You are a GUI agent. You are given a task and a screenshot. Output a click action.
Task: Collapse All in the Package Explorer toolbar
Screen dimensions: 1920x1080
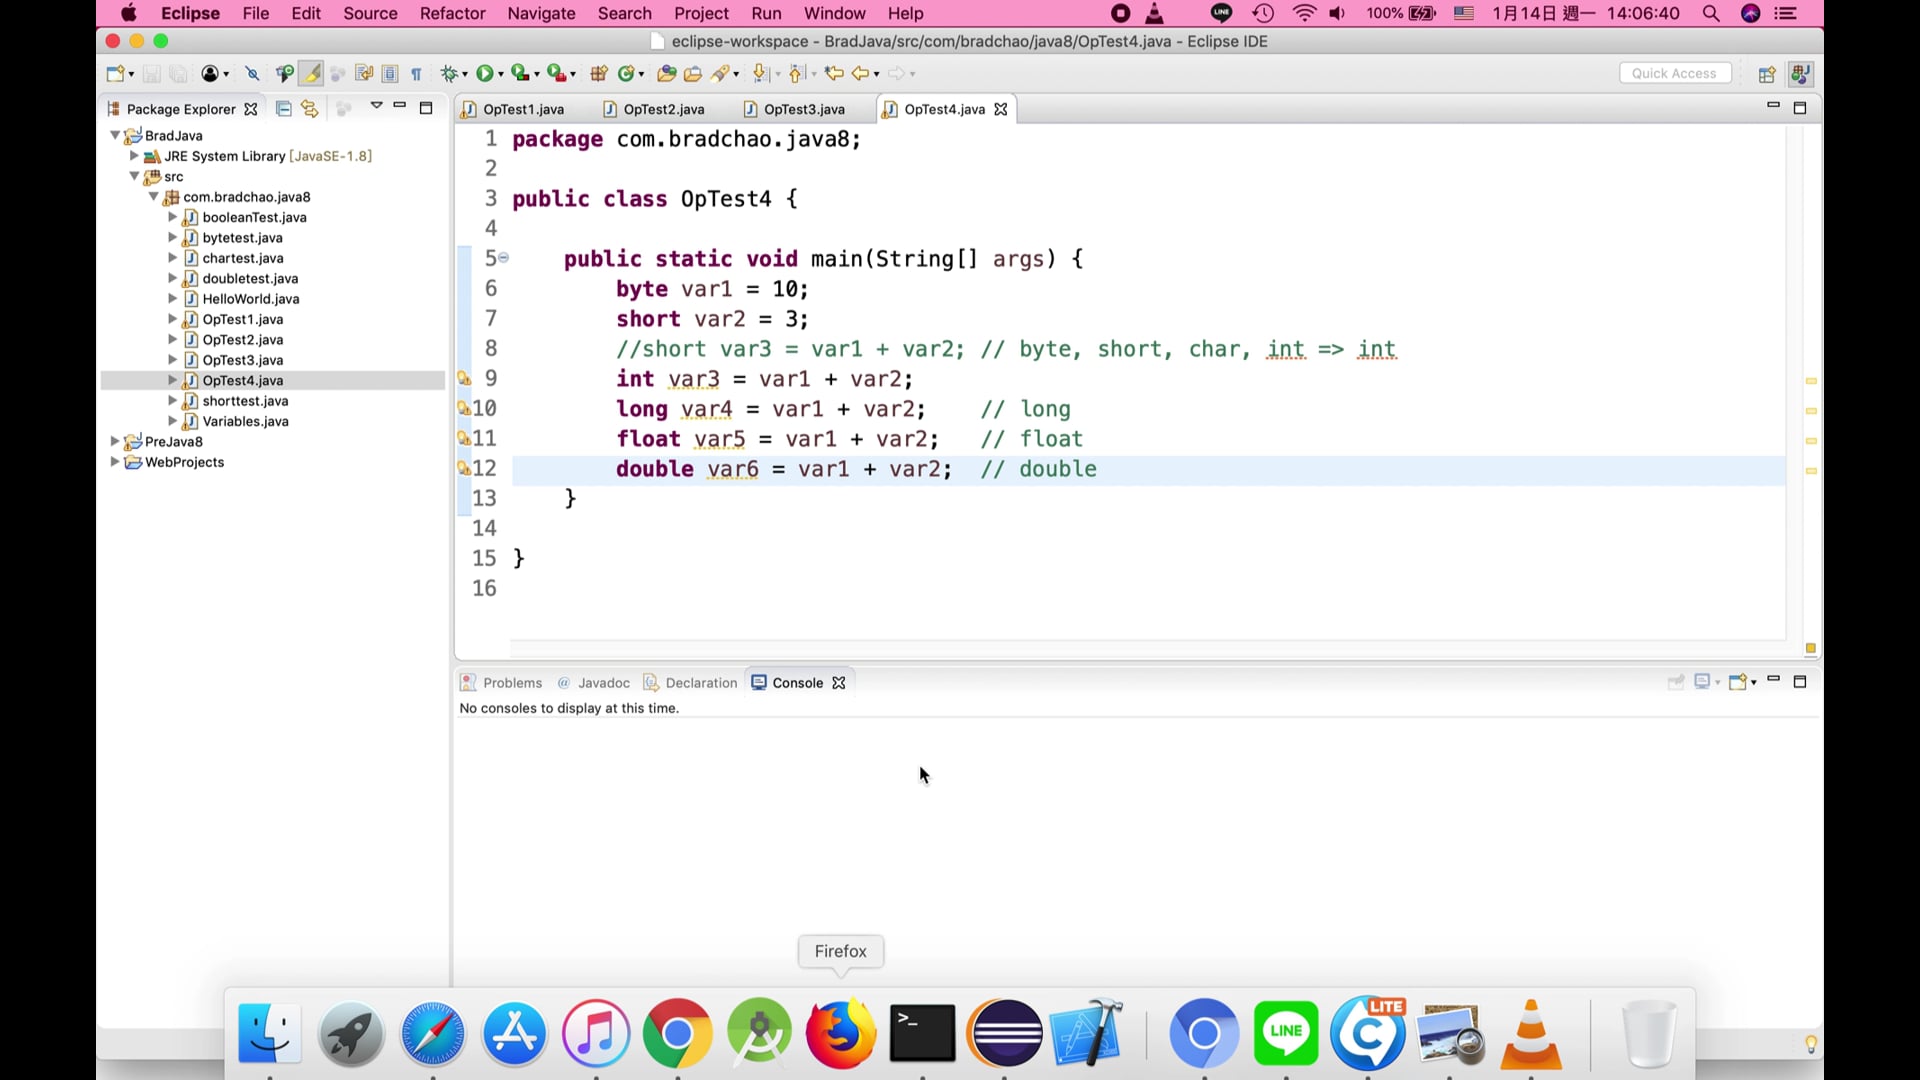283,109
